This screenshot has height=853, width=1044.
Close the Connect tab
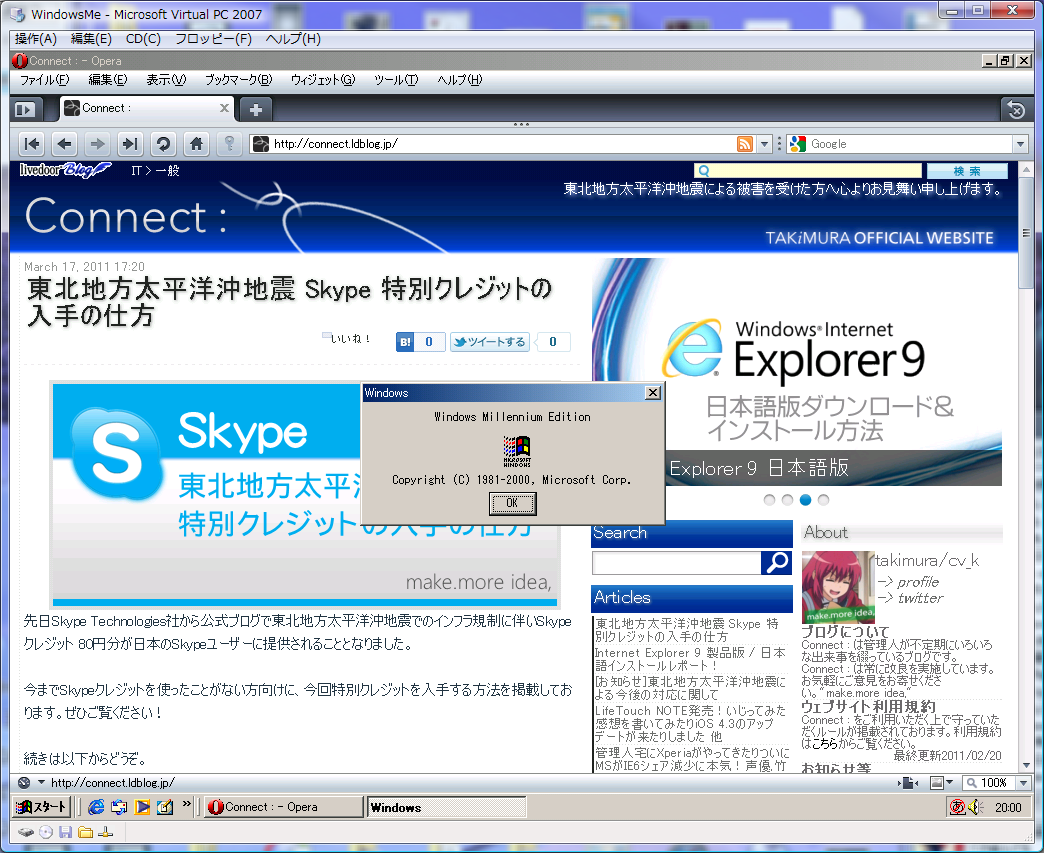[x=224, y=108]
